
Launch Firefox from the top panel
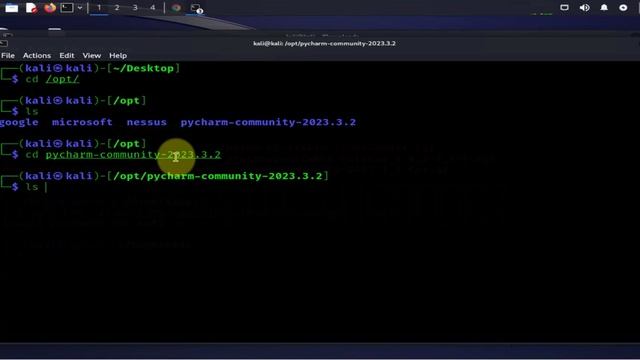pos(50,8)
